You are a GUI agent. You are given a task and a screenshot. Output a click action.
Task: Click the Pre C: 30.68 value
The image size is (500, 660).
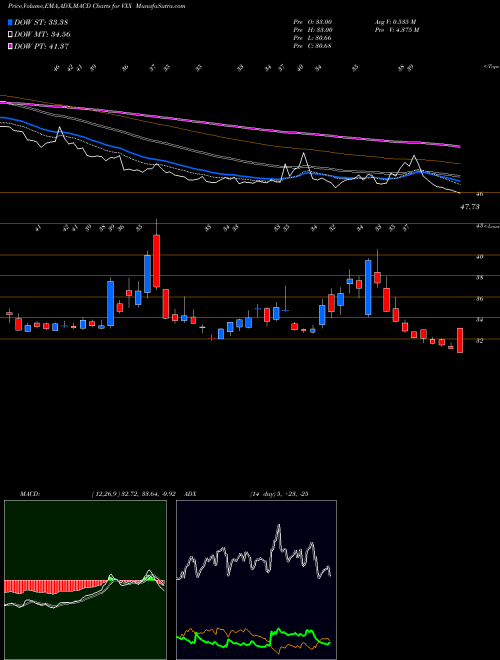point(313,46)
